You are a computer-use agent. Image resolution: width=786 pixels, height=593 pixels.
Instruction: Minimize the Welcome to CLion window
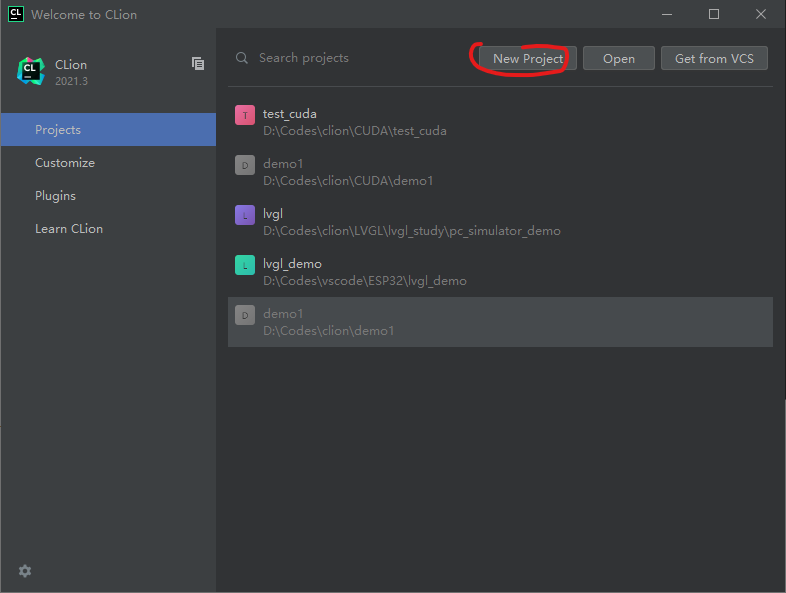pos(667,15)
